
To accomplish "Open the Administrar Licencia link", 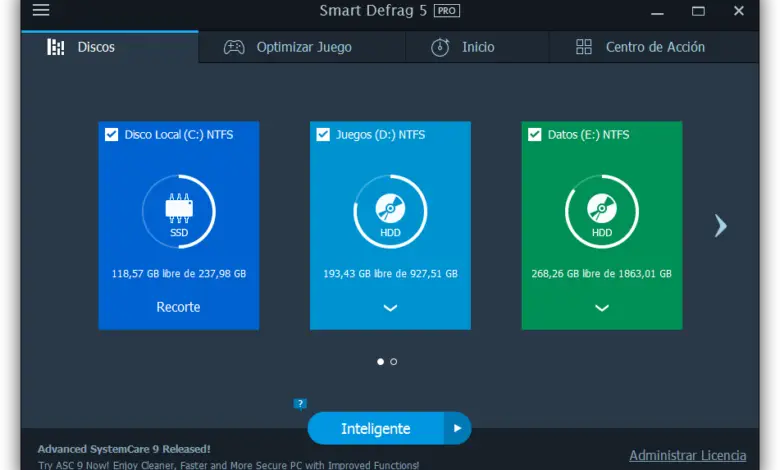I will [687, 455].
